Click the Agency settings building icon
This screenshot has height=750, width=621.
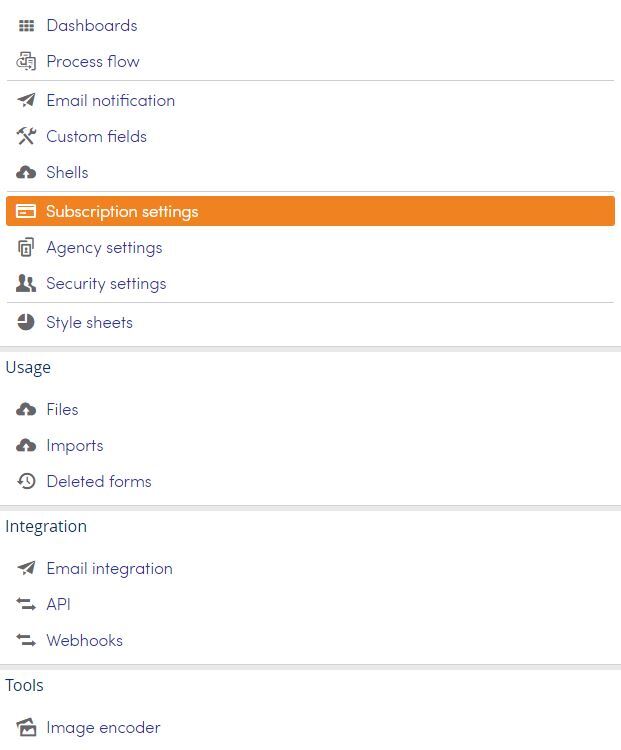coord(26,247)
